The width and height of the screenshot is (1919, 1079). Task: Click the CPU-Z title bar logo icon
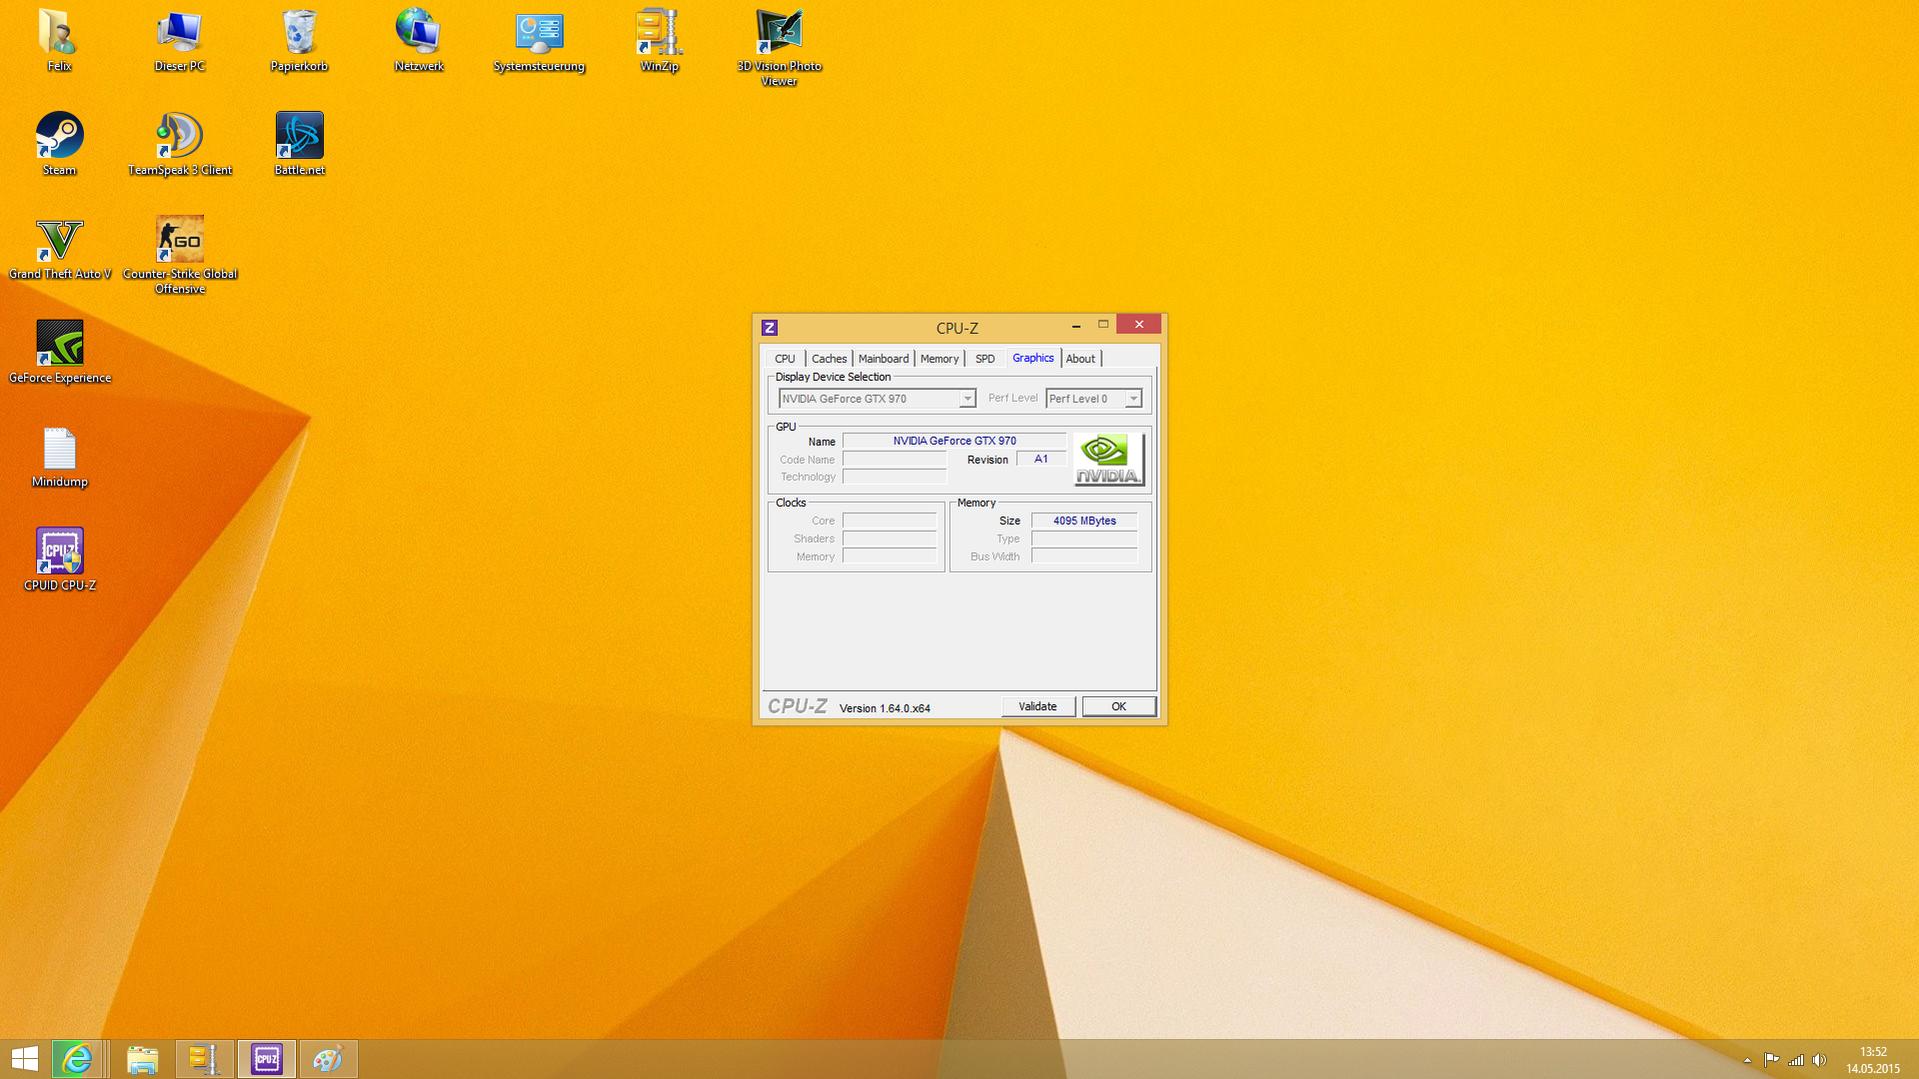769,328
